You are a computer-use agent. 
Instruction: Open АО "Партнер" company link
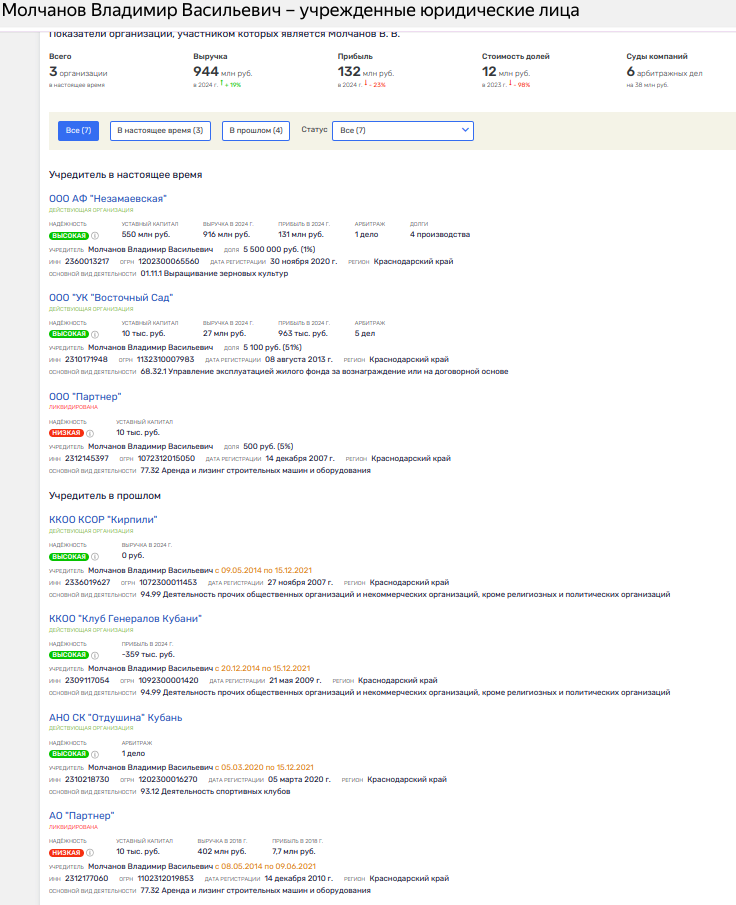point(82,816)
